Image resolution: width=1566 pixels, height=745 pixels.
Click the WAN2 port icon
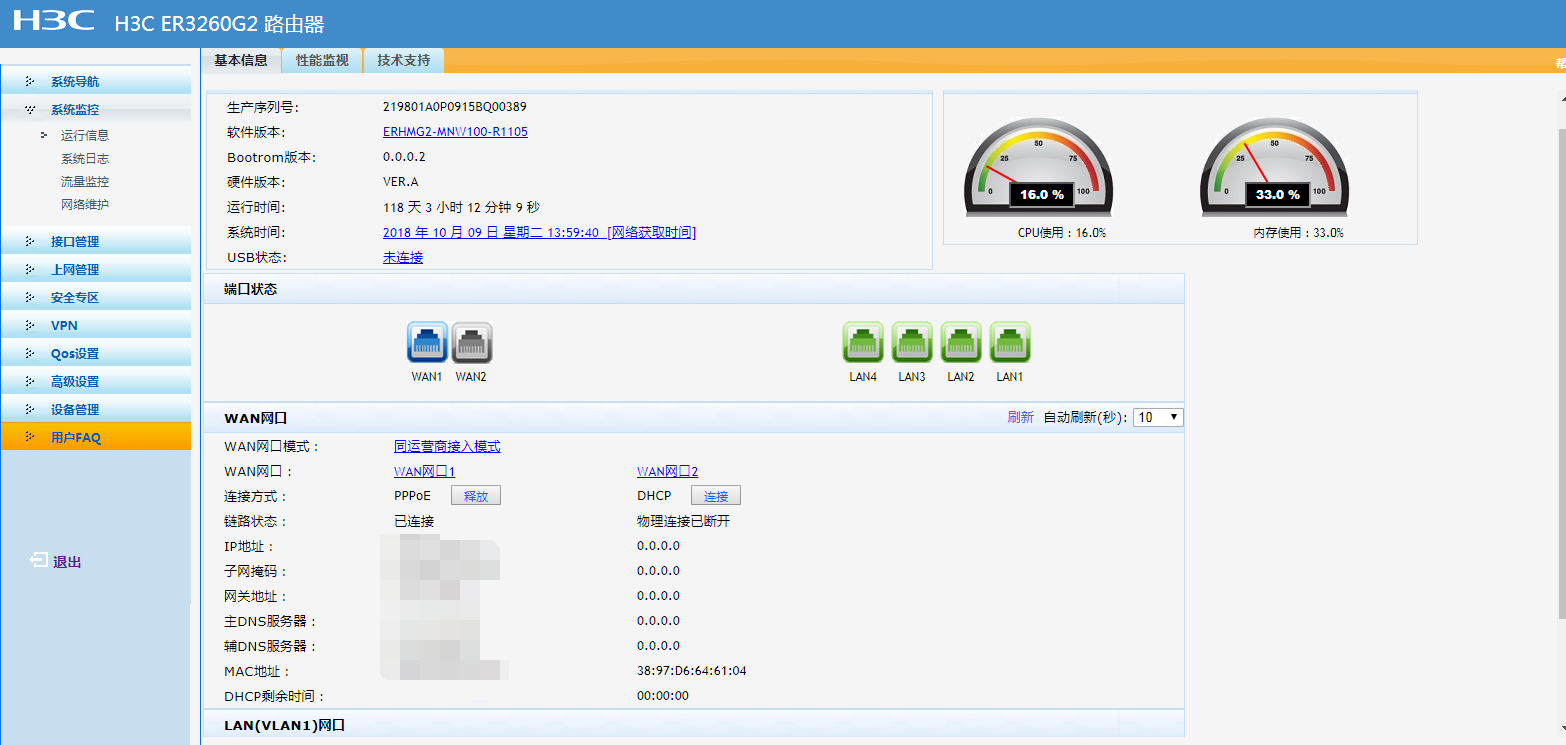[x=472, y=343]
